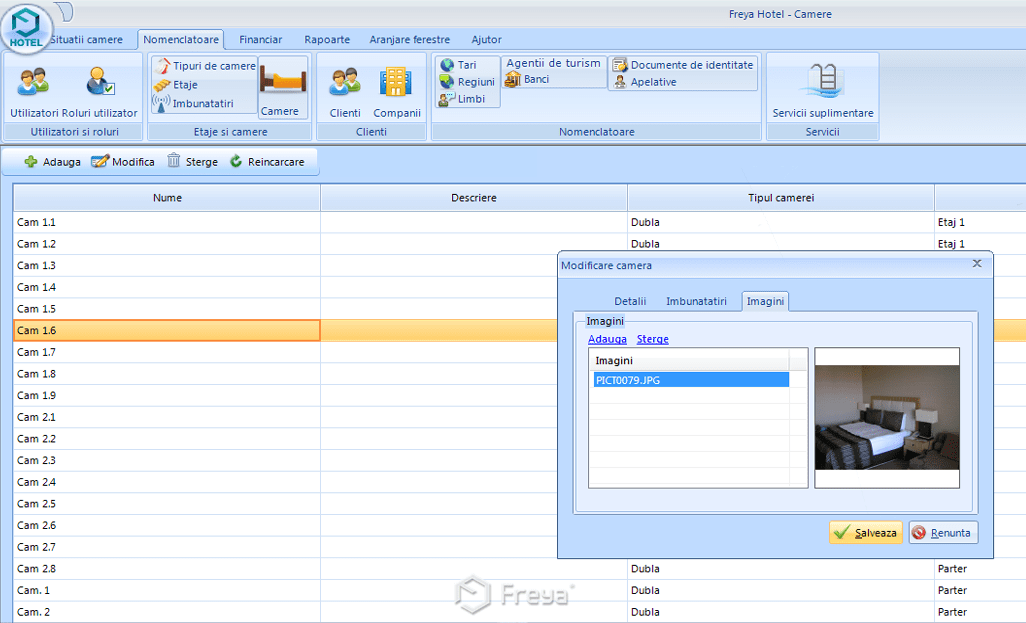Click the Sterge trash toolbar button

click(192, 162)
